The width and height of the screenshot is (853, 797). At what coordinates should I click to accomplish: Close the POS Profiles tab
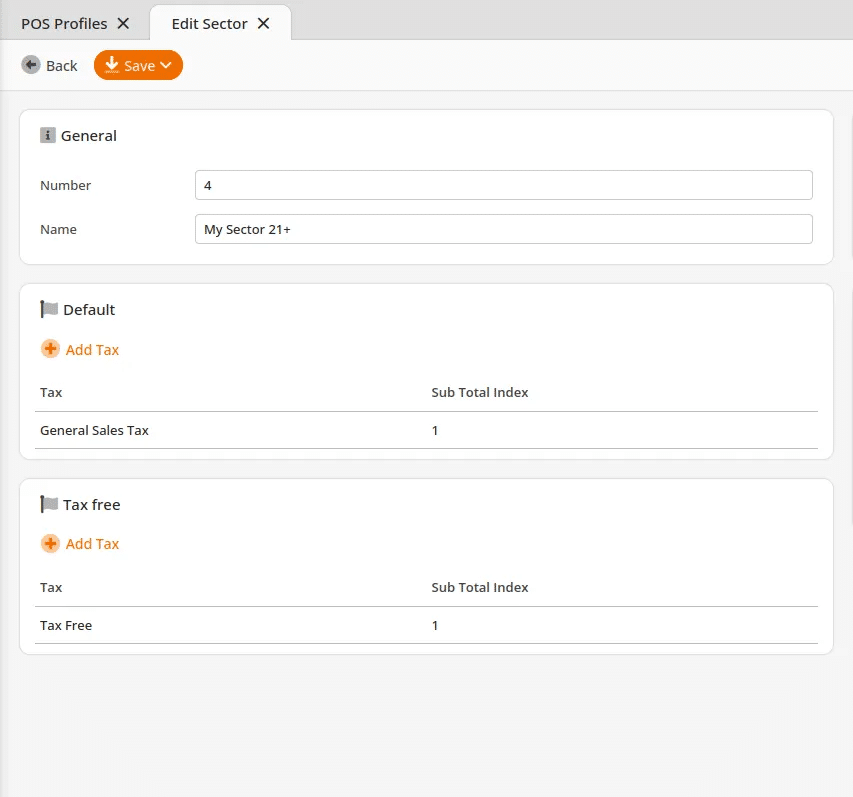[x=123, y=23]
